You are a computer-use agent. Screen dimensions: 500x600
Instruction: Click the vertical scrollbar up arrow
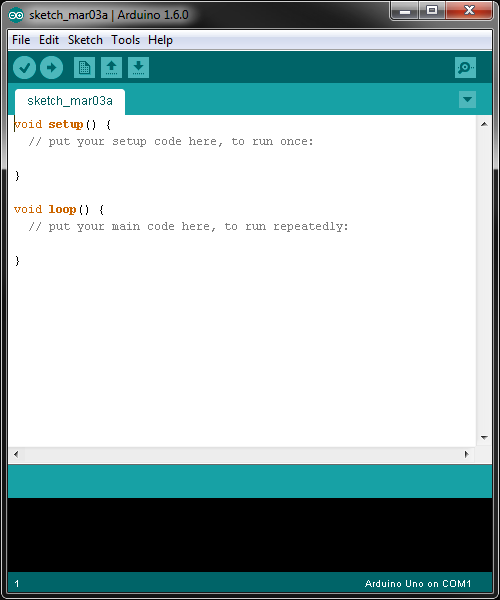pos(484,124)
